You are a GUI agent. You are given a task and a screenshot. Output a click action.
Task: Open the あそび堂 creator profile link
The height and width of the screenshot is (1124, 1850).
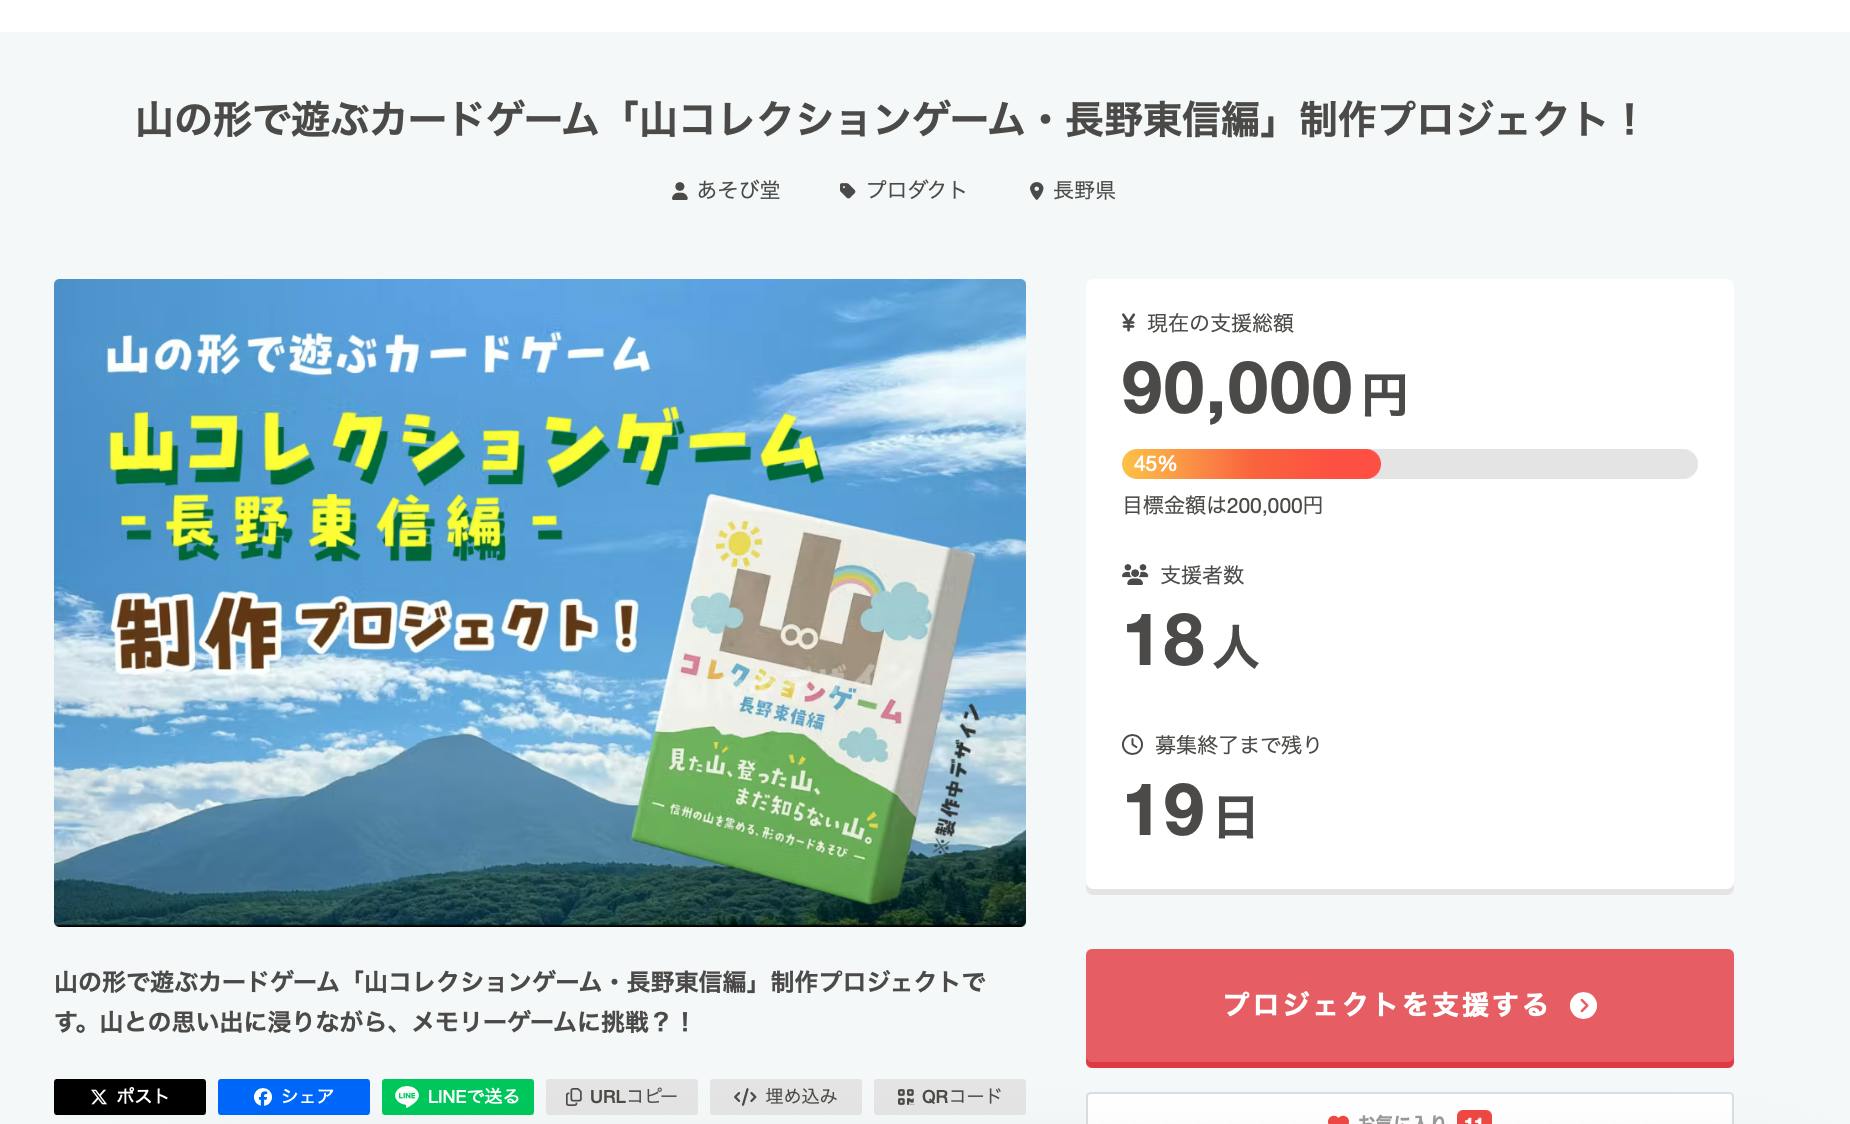coord(738,190)
